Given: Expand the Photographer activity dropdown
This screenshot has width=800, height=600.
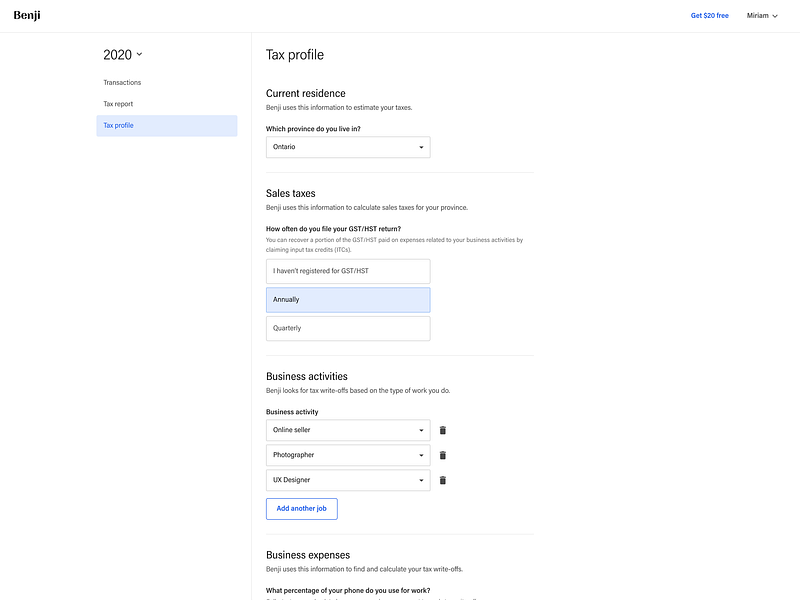Looking at the screenshot, I should (348, 455).
